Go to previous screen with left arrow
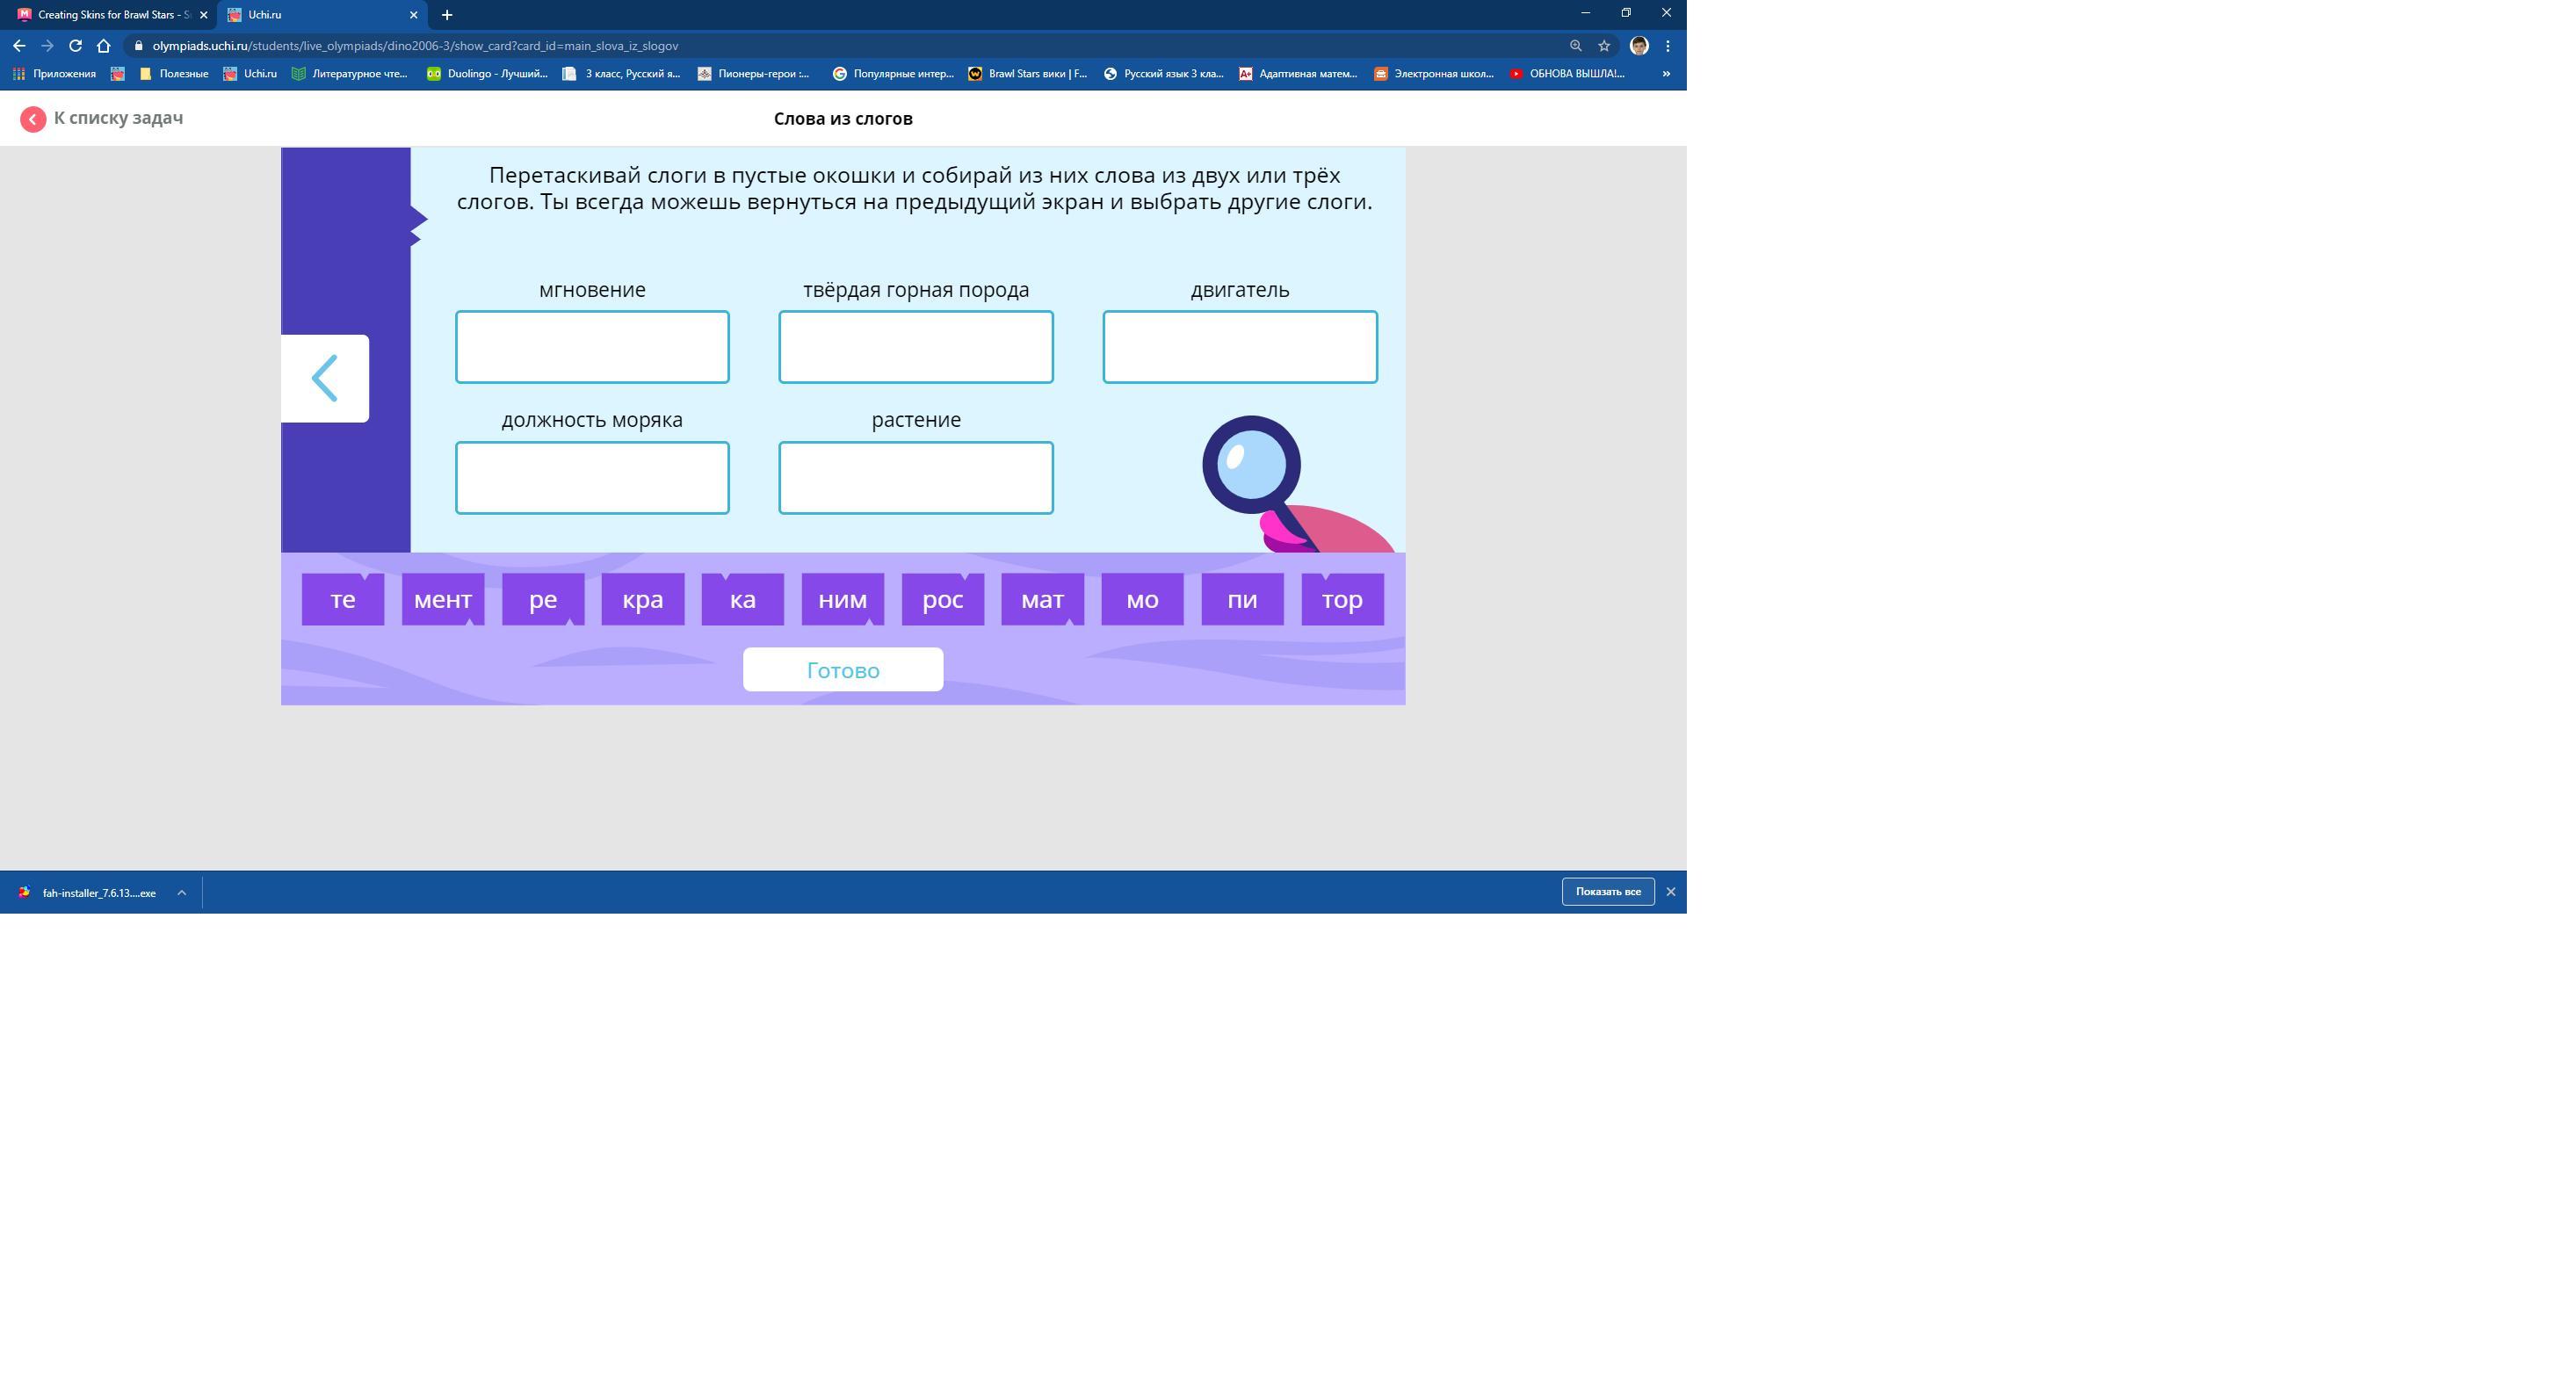 [324, 379]
